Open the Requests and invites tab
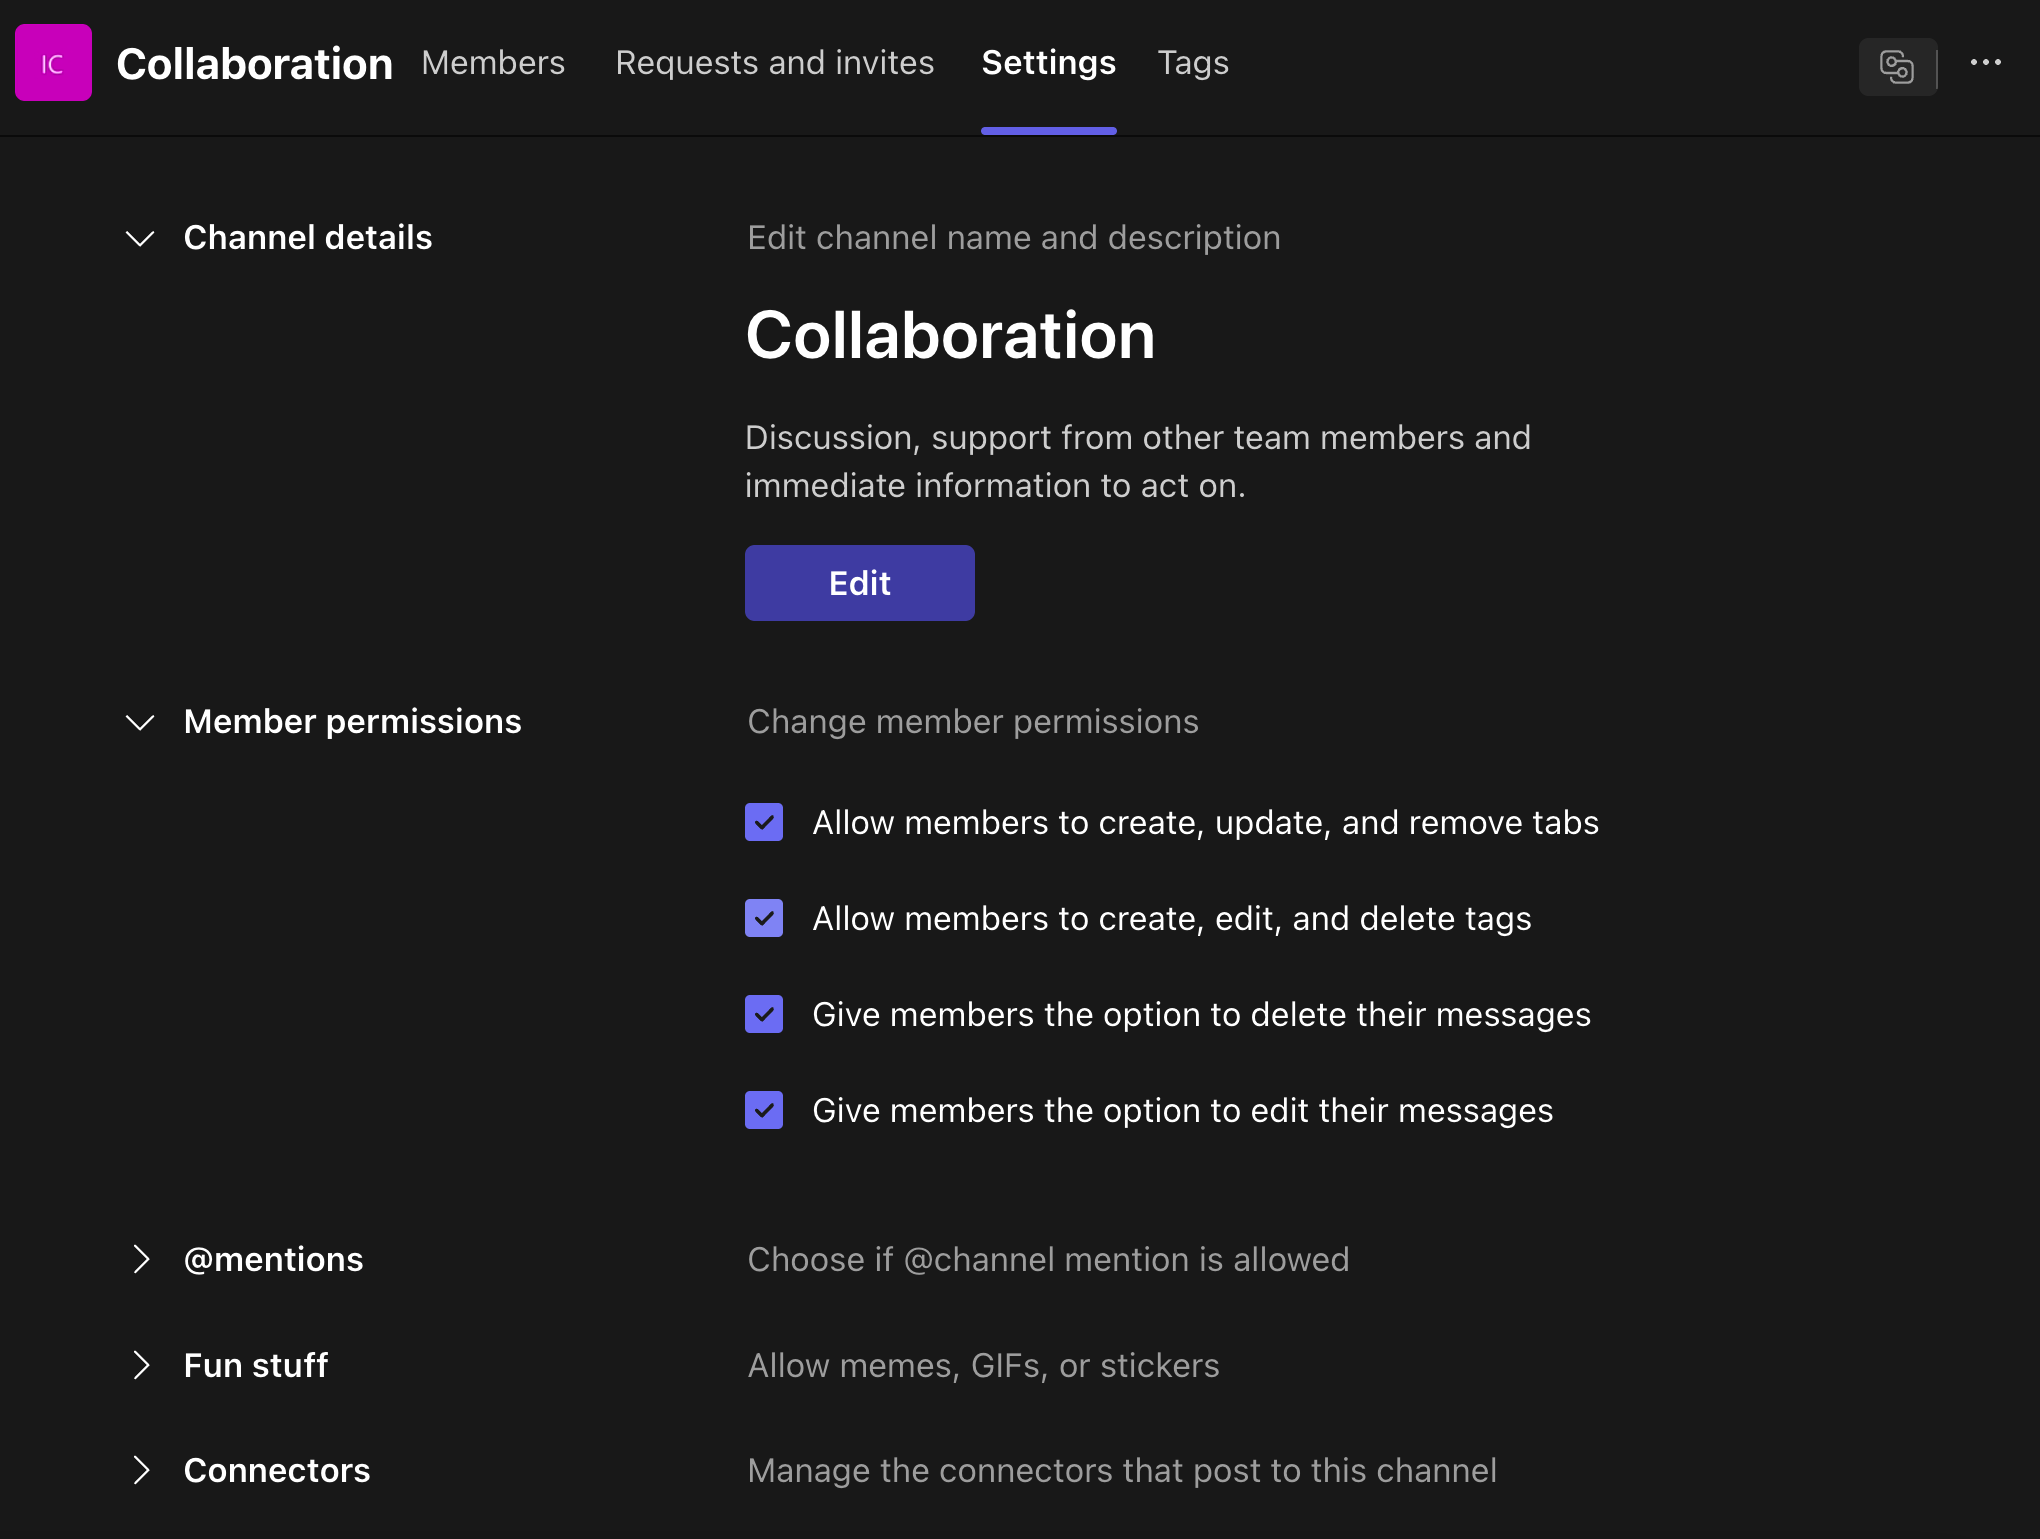Viewport: 2040px width, 1539px height. (774, 63)
